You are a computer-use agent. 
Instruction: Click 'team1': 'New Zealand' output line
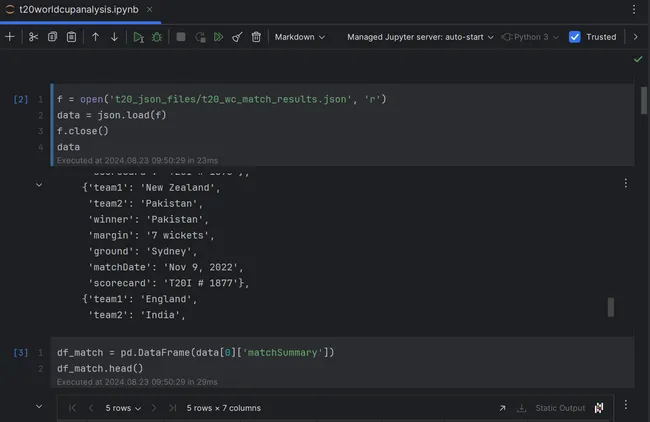[151, 187]
